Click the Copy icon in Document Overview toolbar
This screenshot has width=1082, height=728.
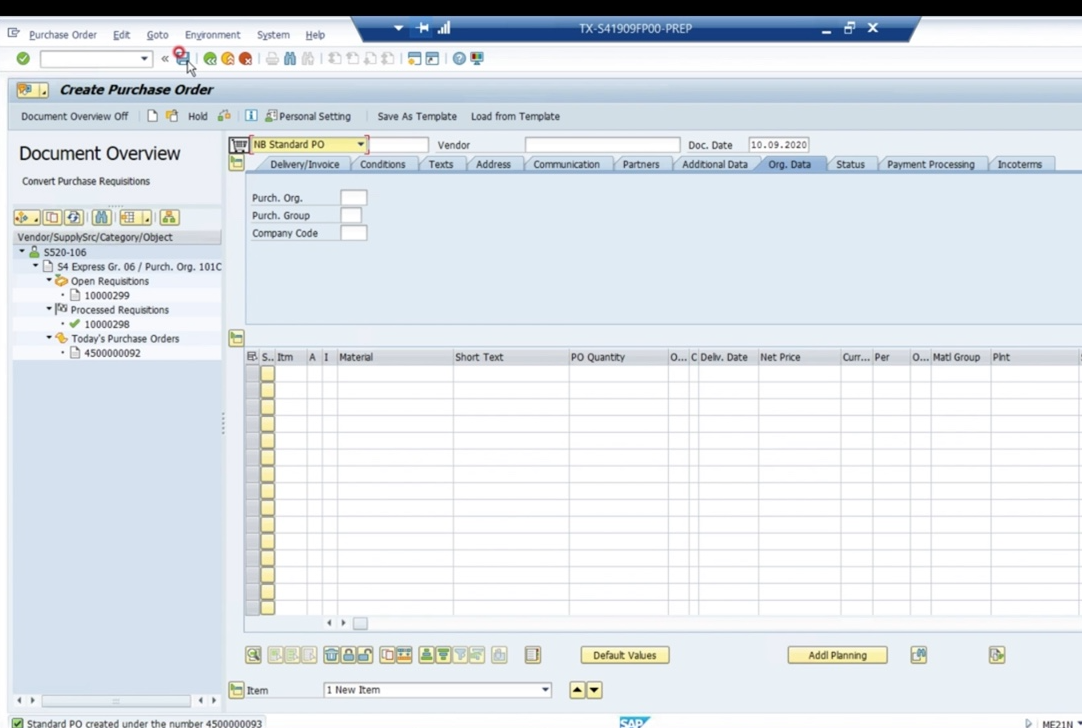tap(52, 217)
